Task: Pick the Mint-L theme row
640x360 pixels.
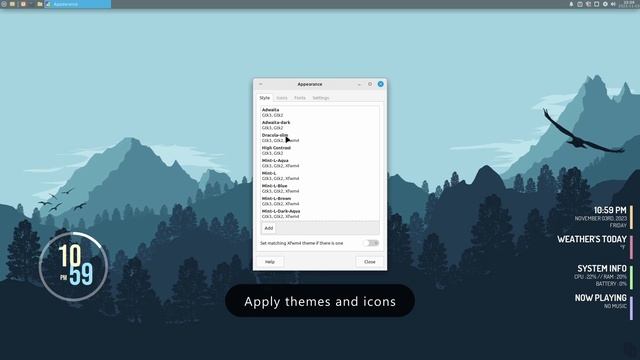Action: point(320,176)
